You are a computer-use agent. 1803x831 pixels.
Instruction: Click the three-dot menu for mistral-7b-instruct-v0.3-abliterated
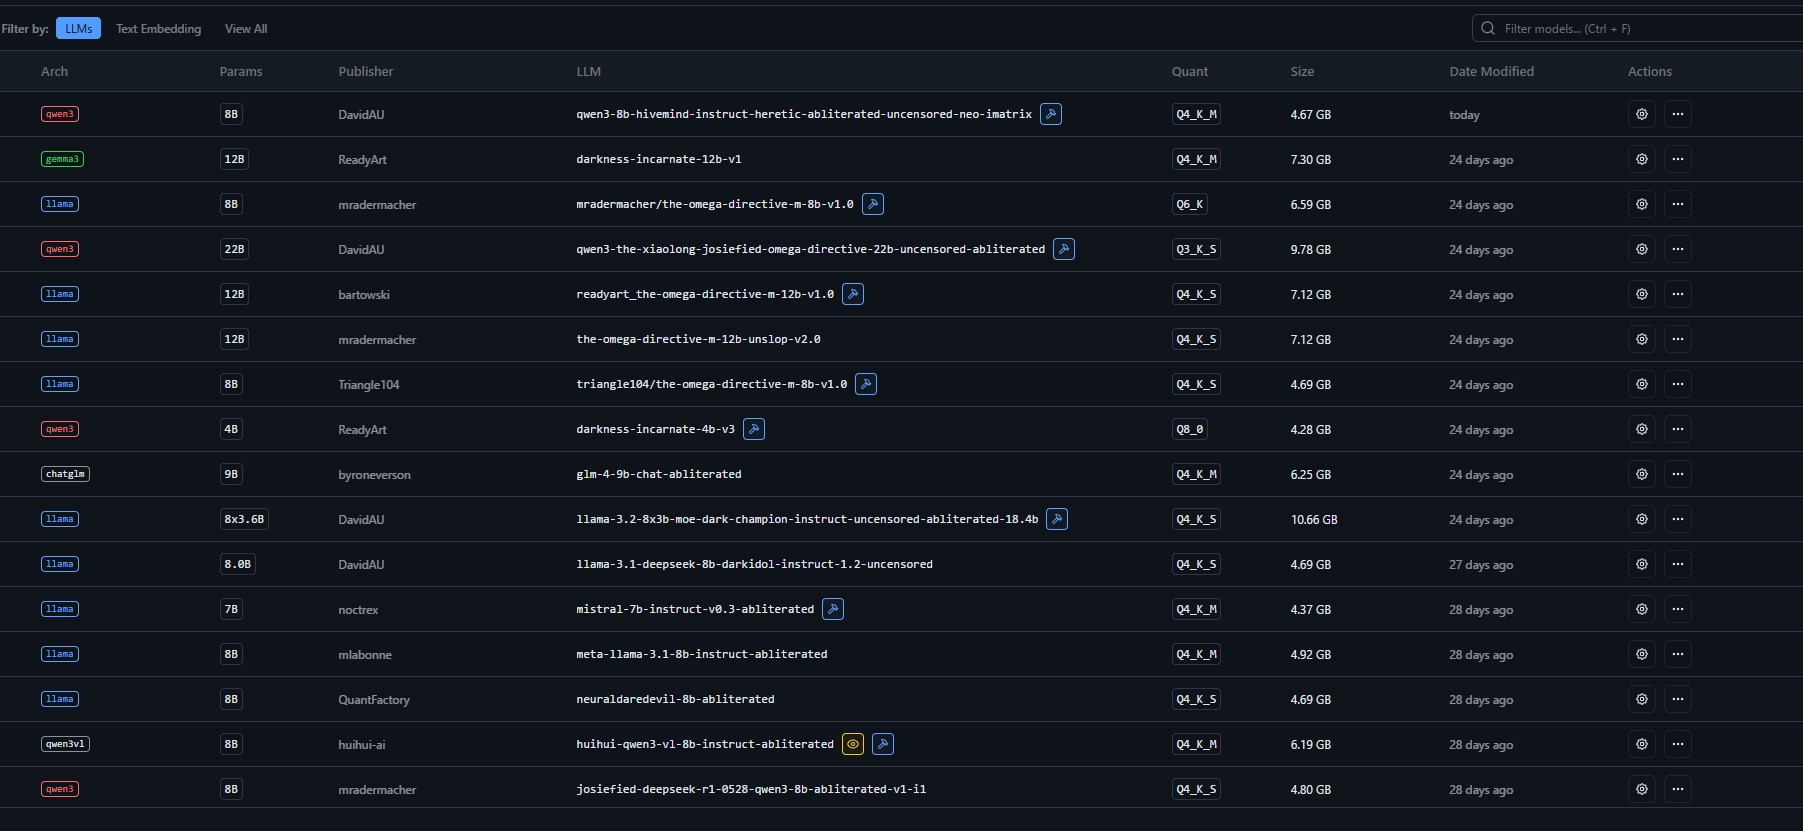[x=1678, y=609]
